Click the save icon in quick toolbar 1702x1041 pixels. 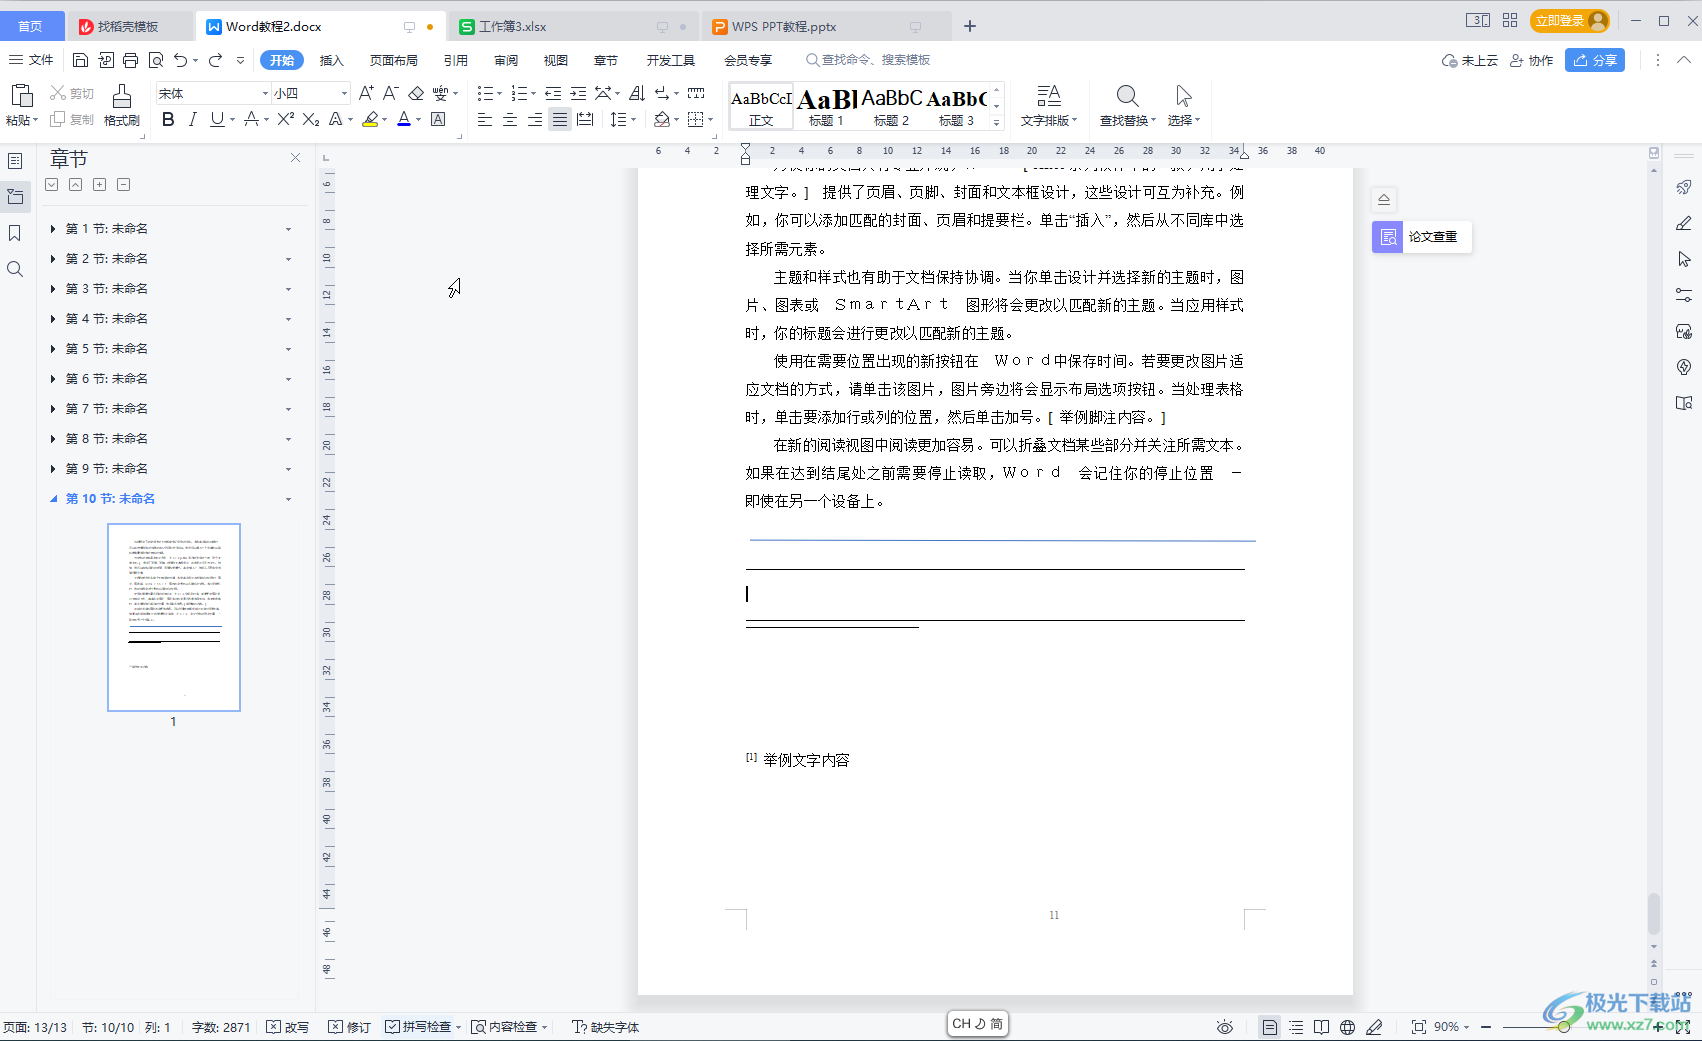coord(81,60)
